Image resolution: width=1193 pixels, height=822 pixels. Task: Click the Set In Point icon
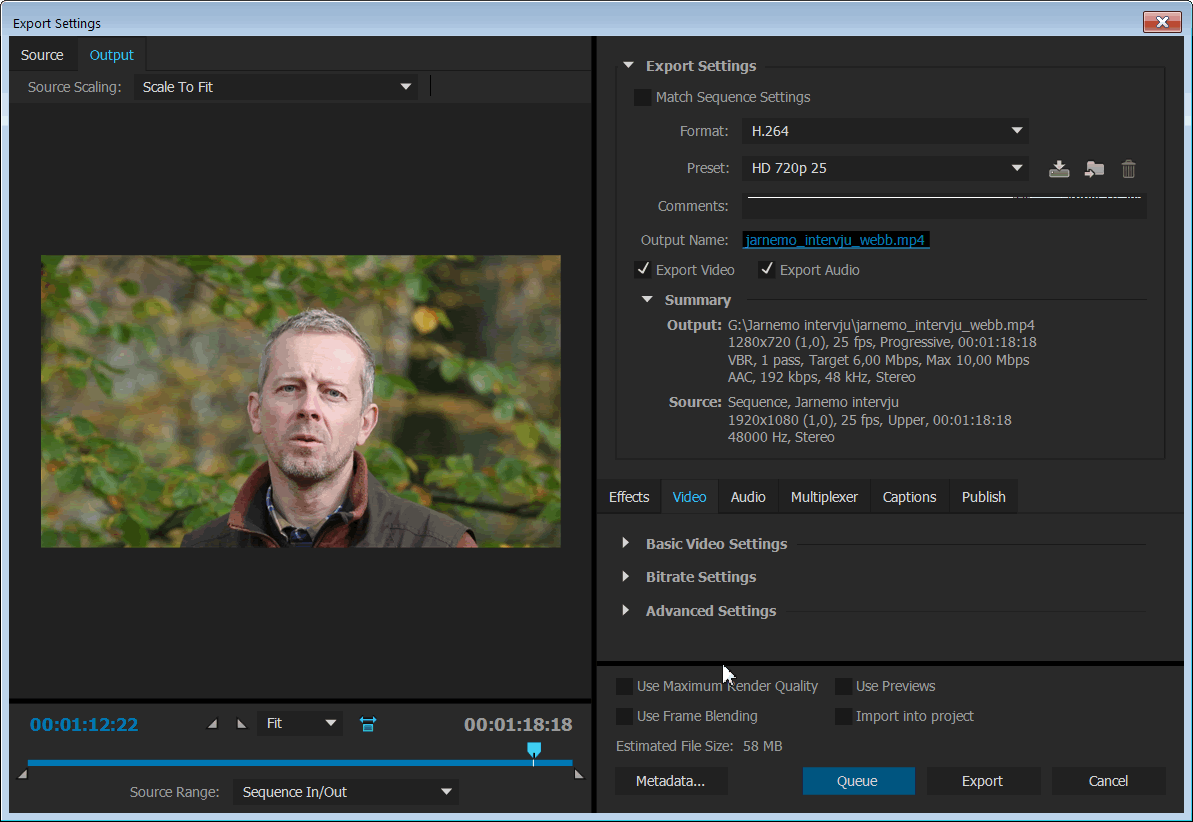(211, 724)
